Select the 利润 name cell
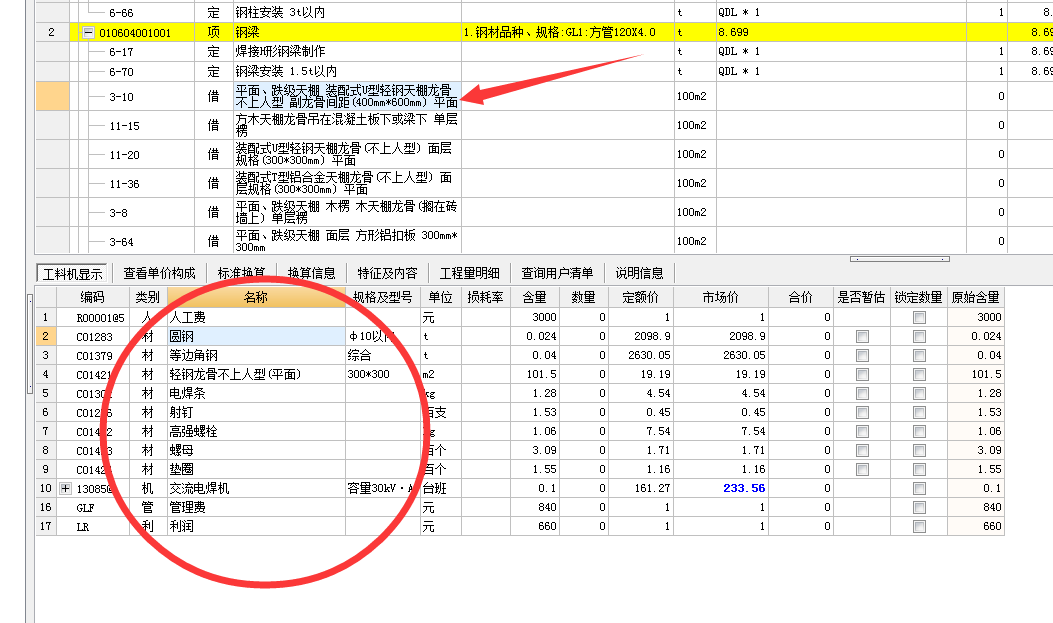This screenshot has height=623, width=1053. 257,526
